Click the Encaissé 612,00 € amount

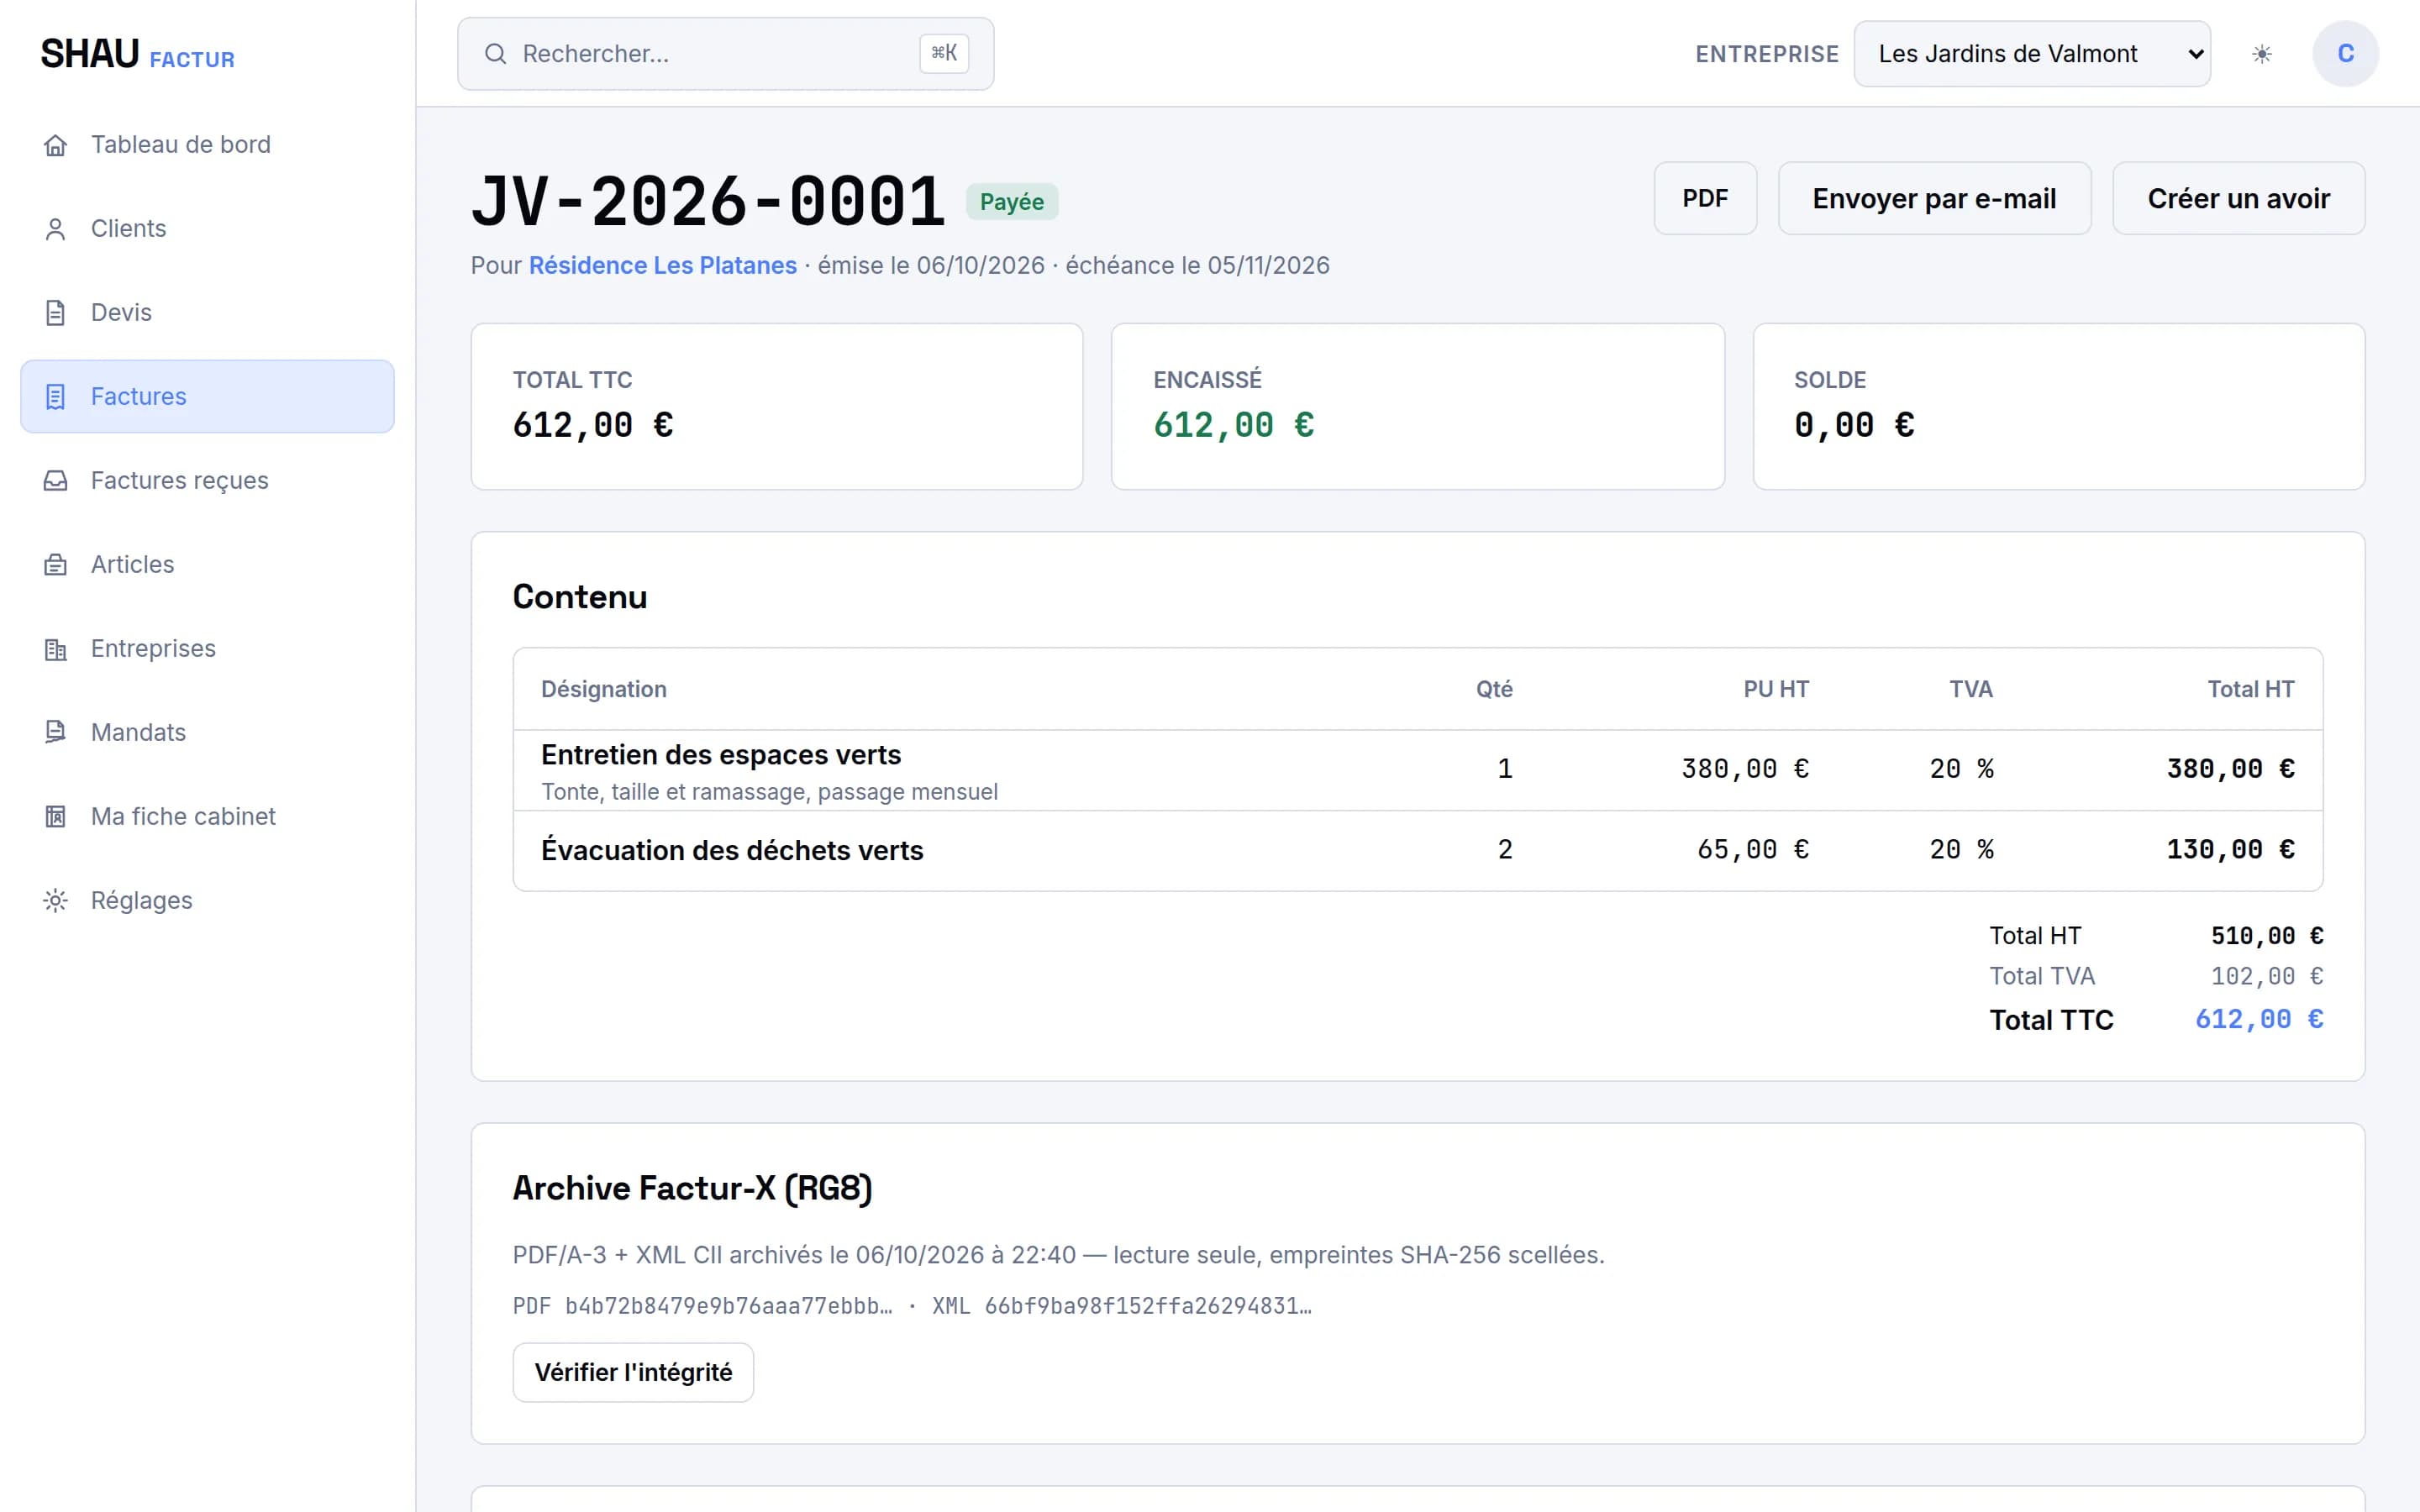pyautogui.click(x=1233, y=426)
